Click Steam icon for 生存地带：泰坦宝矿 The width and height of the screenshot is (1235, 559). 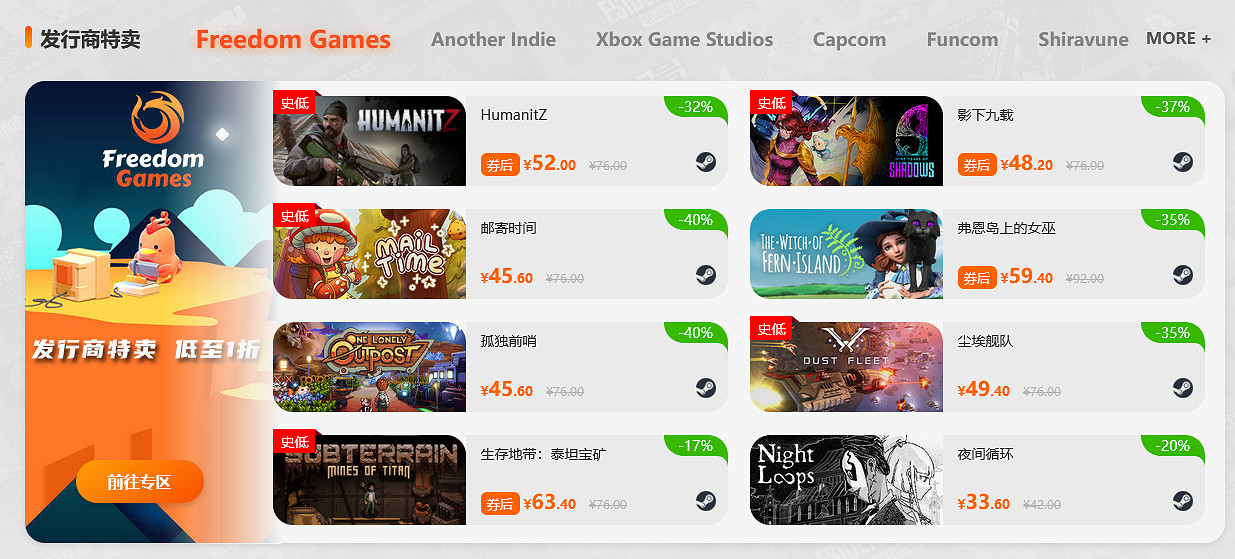pos(706,501)
